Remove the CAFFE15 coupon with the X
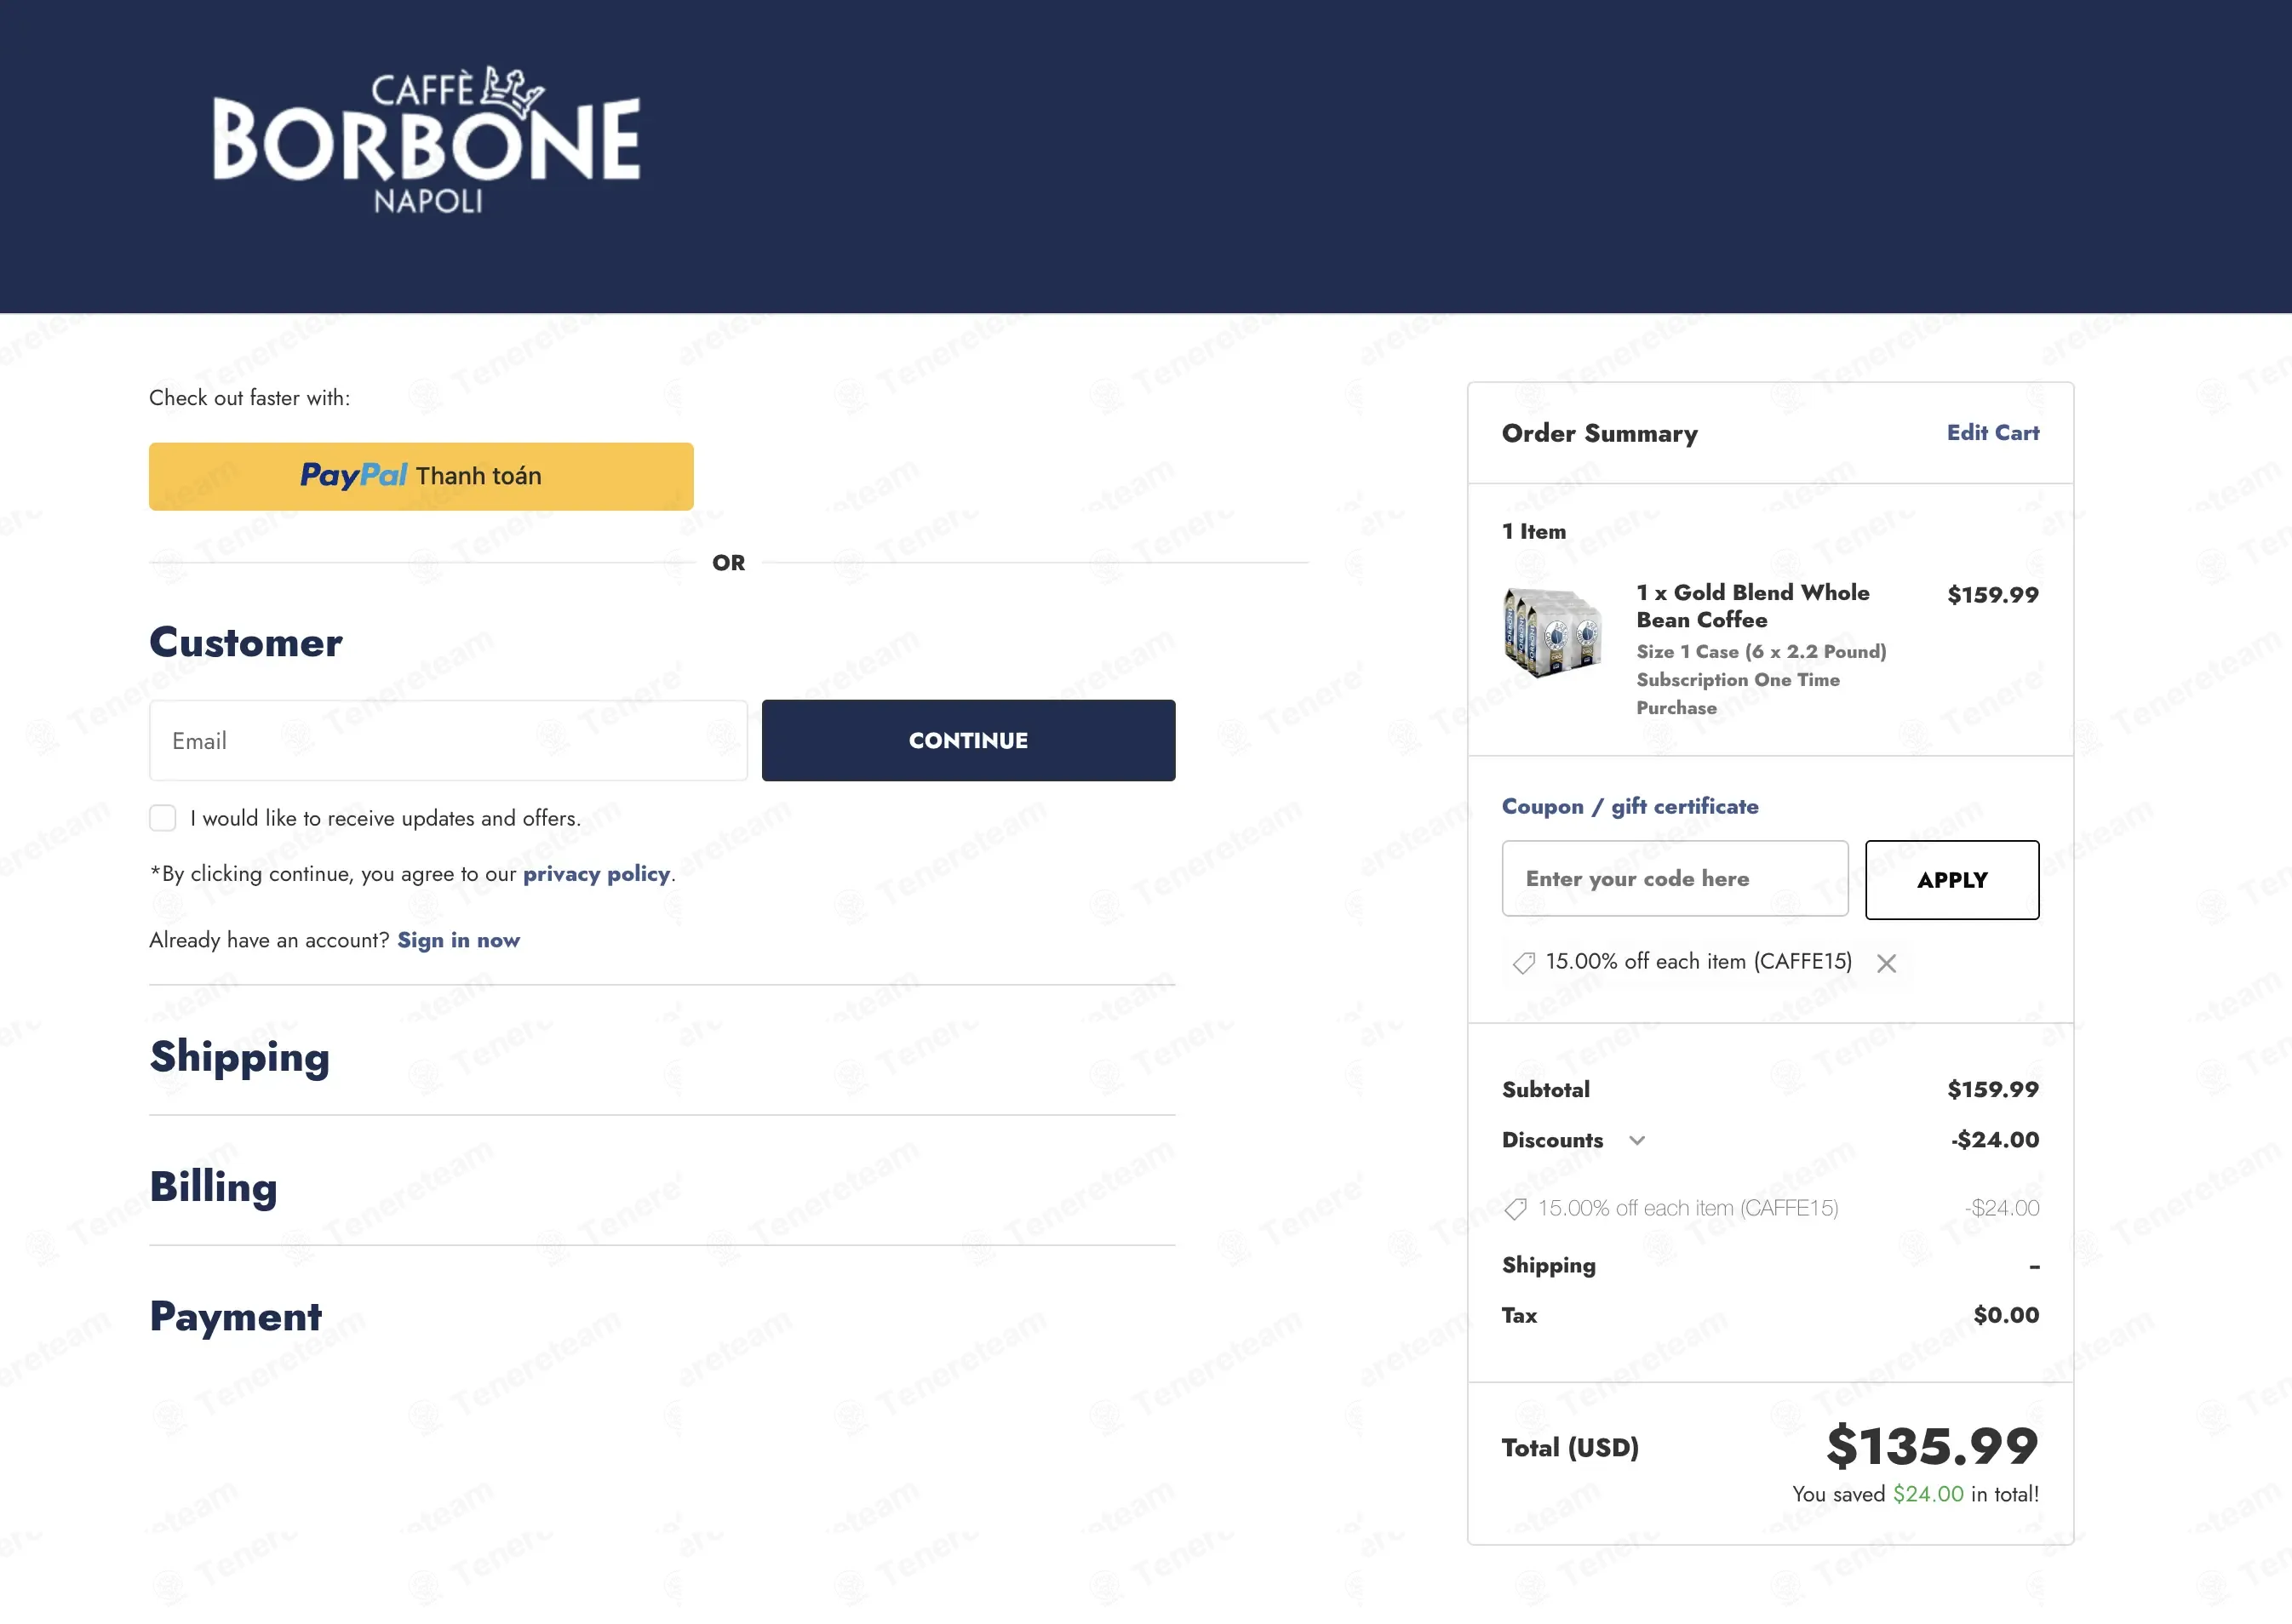Viewport: 2292px width, 1624px height. 1886,963
